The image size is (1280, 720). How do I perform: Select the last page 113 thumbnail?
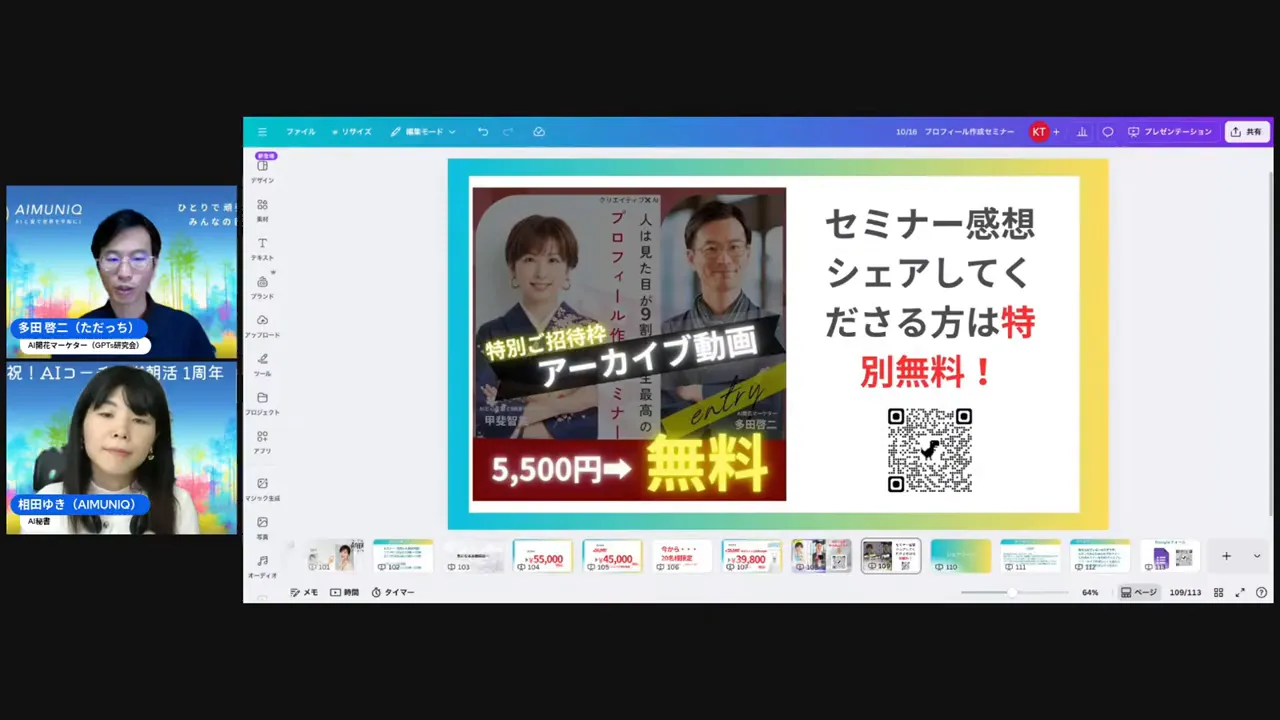[1170, 556]
